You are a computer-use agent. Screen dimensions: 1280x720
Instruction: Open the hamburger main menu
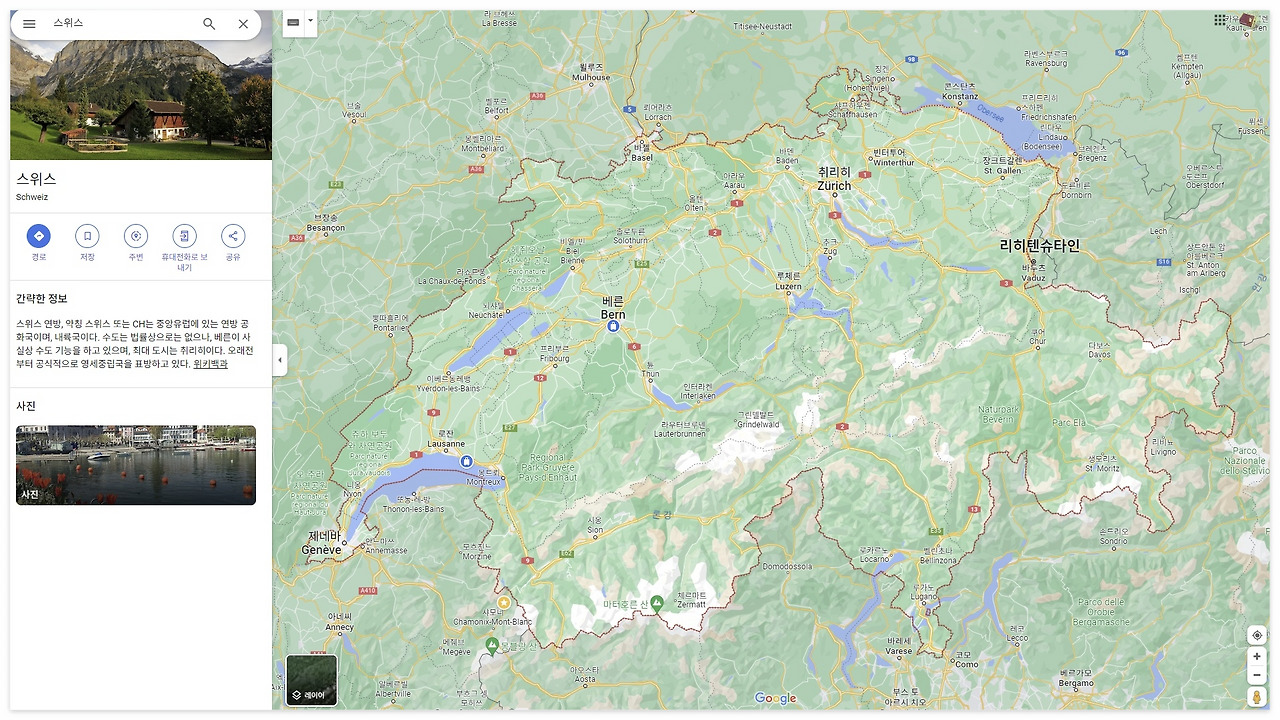click(29, 23)
